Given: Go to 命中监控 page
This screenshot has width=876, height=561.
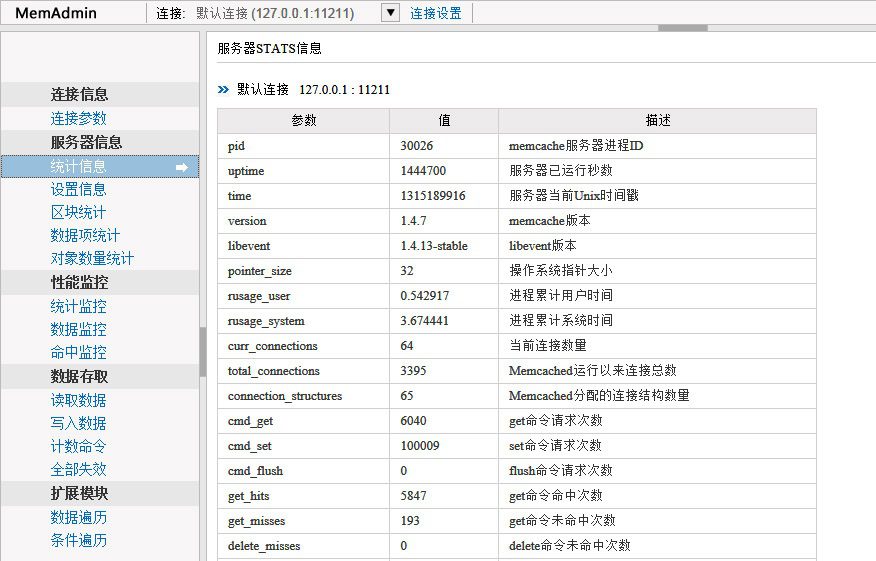Looking at the screenshot, I should point(79,352).
